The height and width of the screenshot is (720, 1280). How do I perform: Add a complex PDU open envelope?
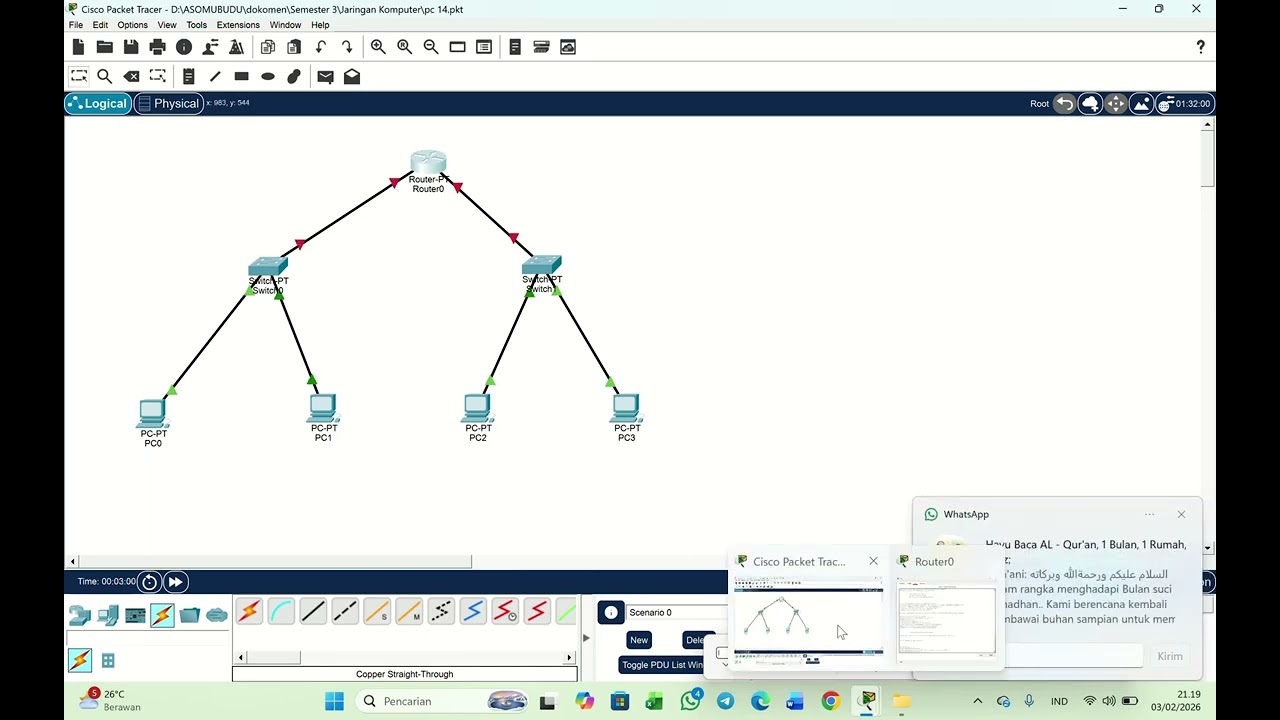[x=352, y=76]
